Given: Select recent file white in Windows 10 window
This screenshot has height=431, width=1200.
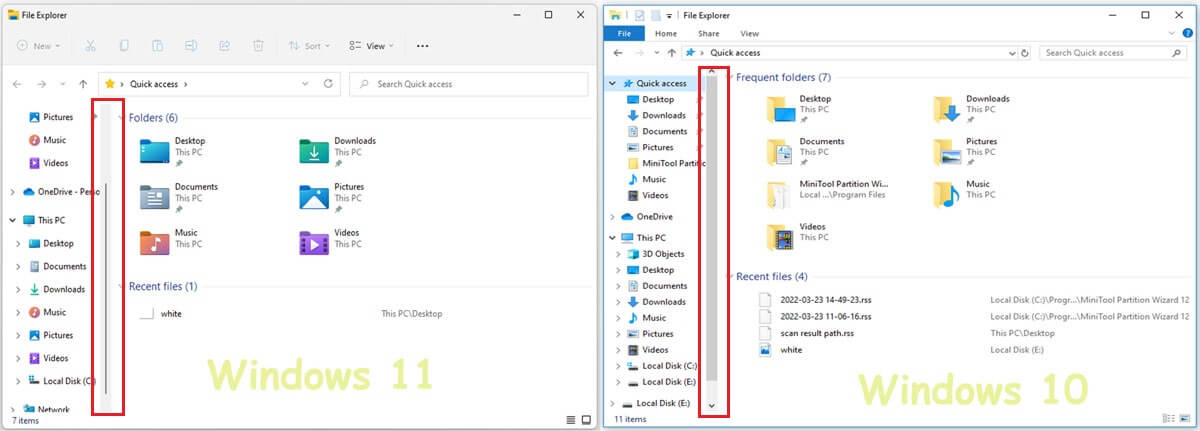Looking at the screenshot, I should 781,350.
